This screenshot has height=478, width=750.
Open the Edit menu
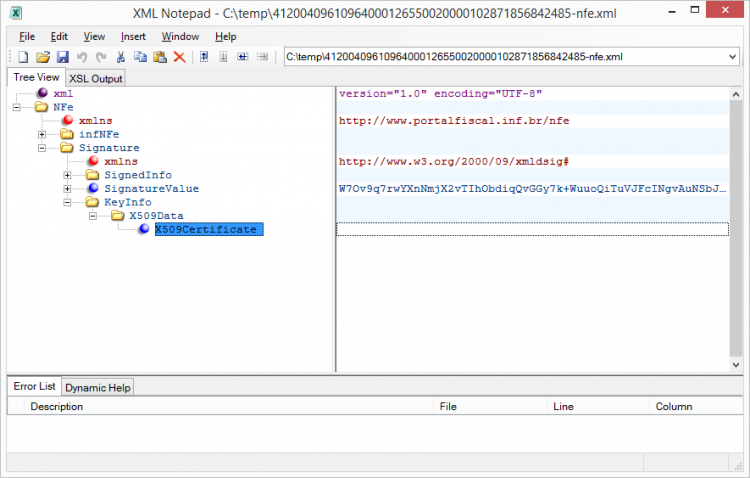59,36
